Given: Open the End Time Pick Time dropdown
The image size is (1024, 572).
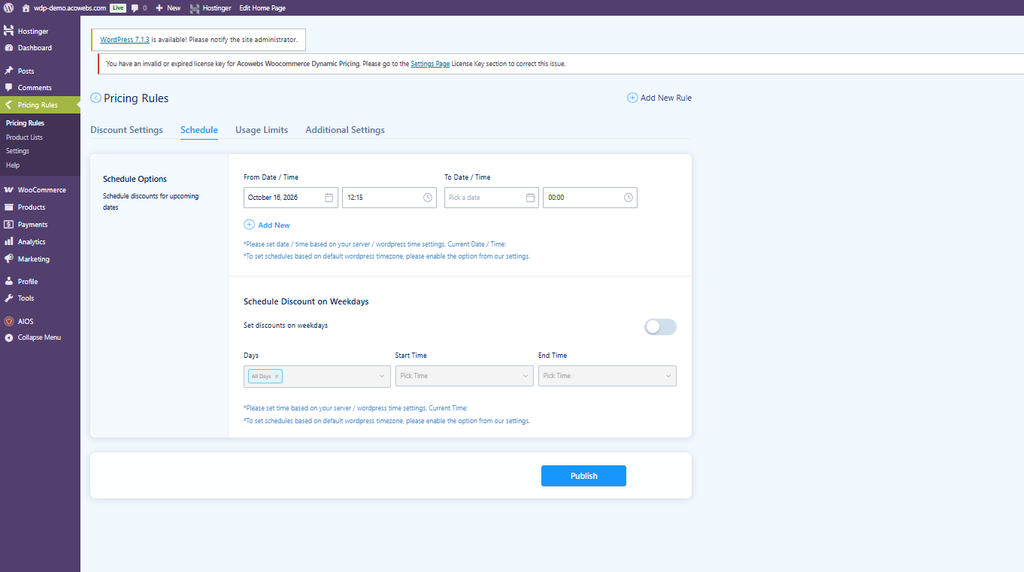Looking at the screenshot, I should tap(607, 376).
